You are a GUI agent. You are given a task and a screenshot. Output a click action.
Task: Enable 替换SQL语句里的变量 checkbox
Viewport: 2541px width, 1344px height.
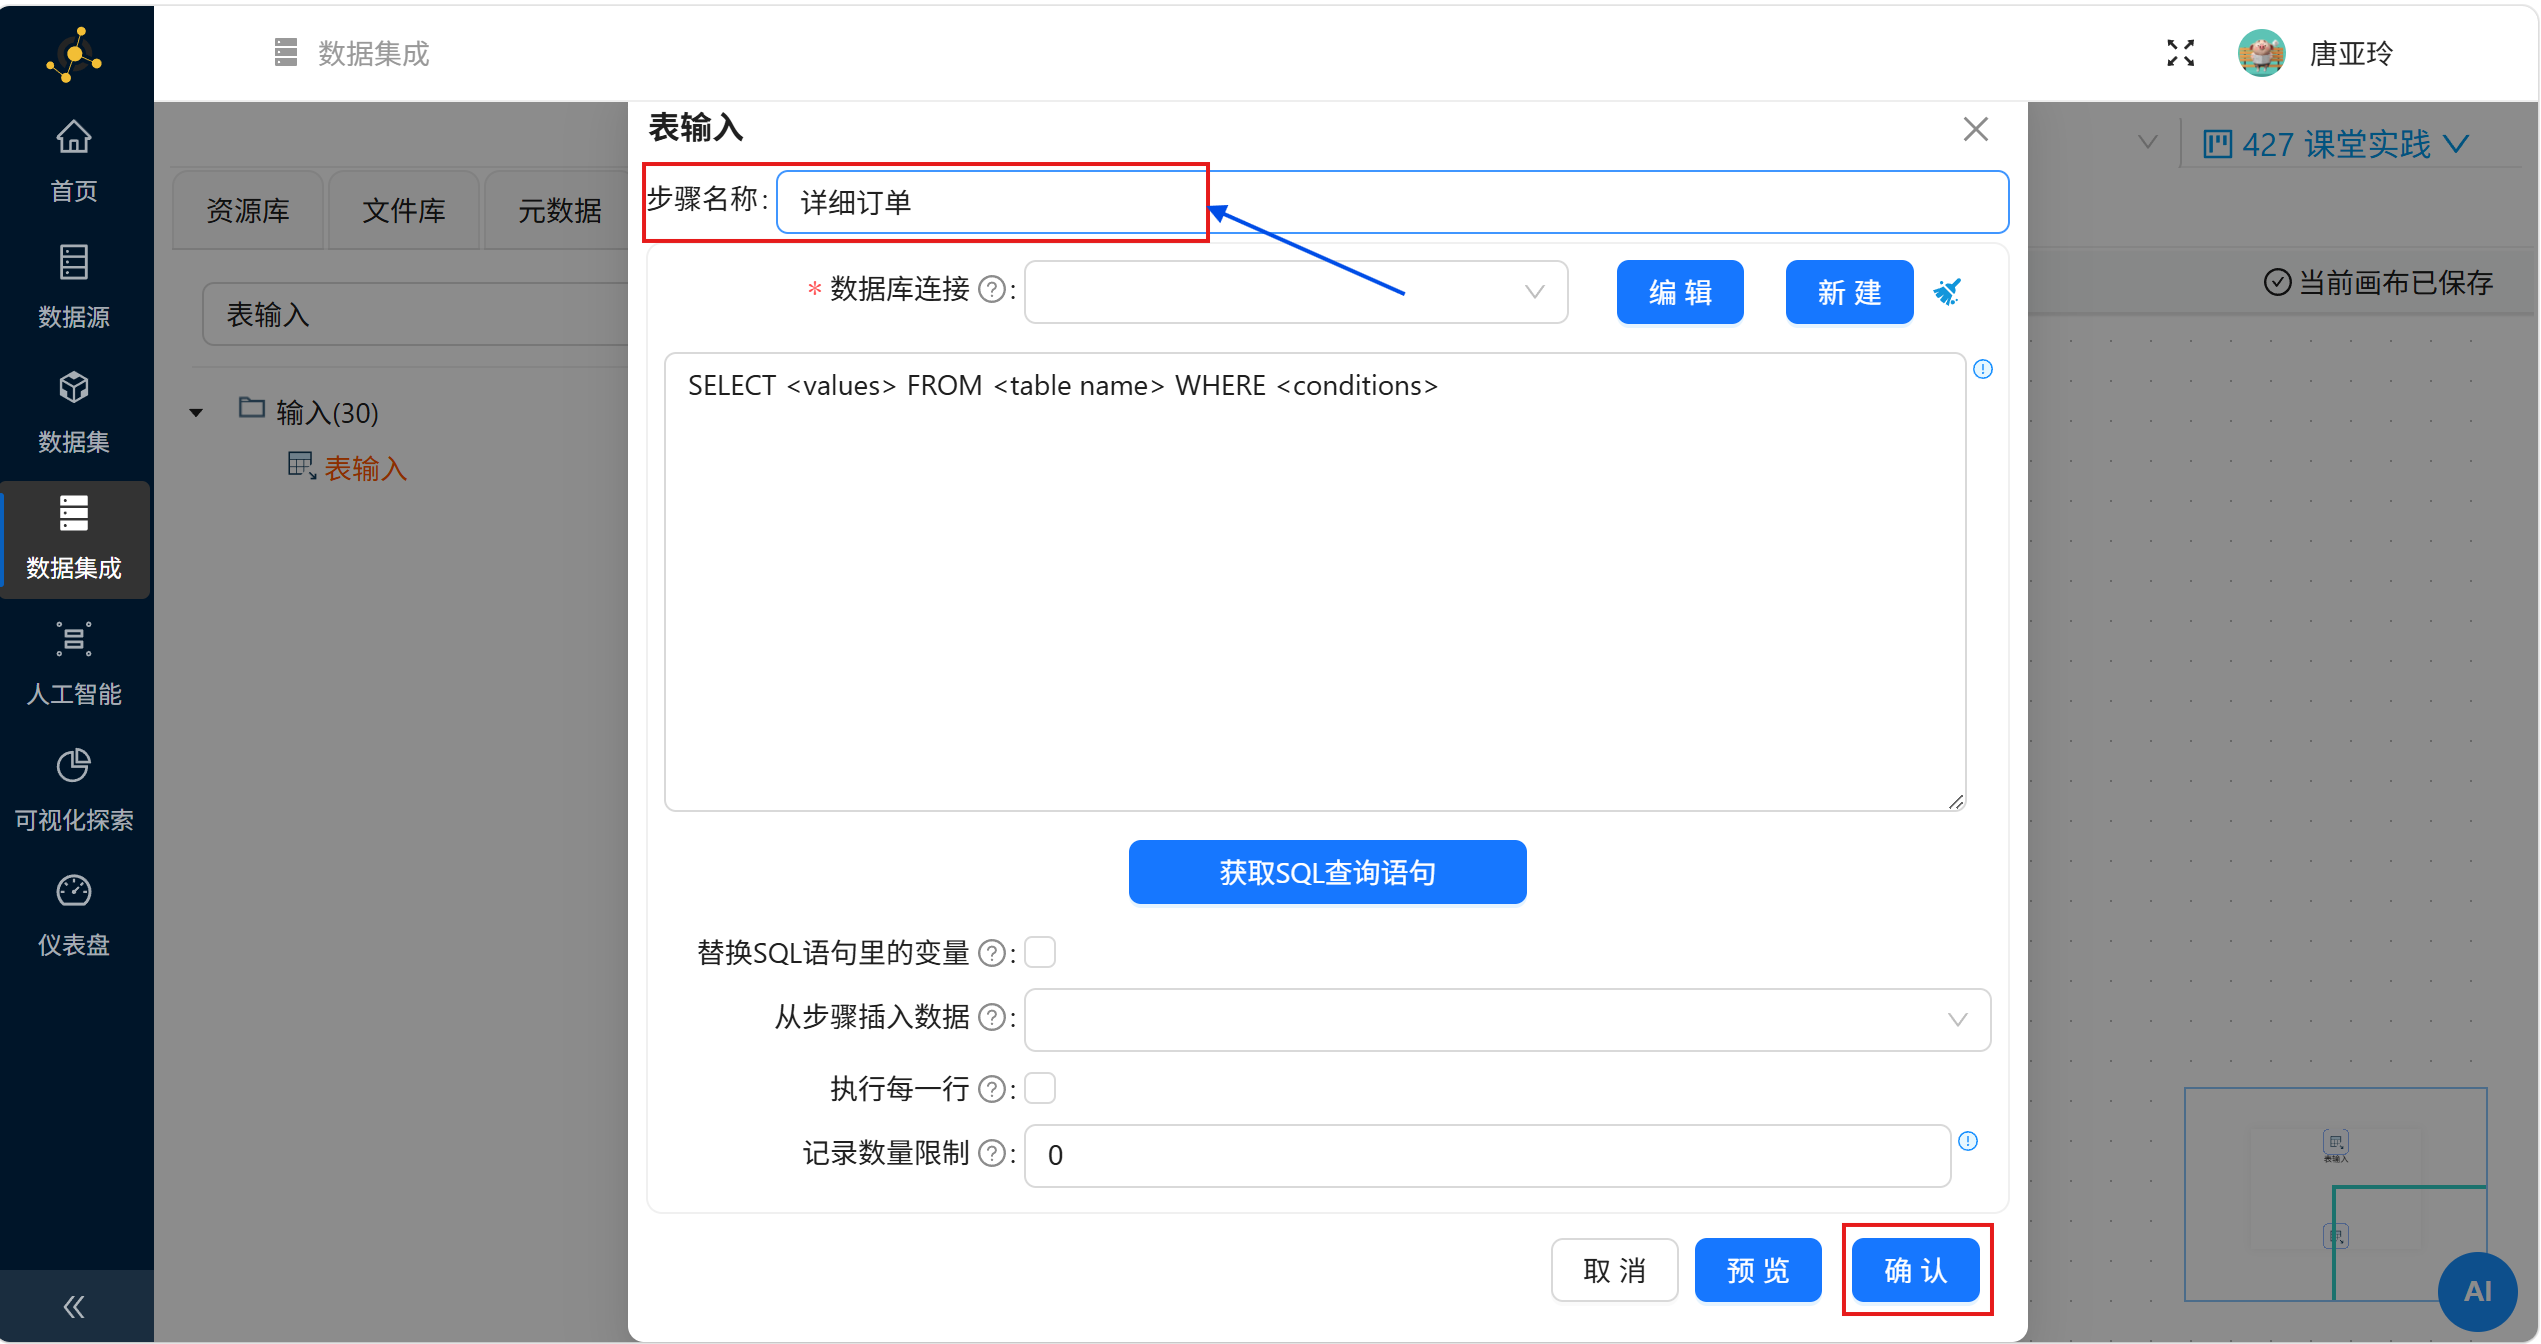tap(1040, 952)
